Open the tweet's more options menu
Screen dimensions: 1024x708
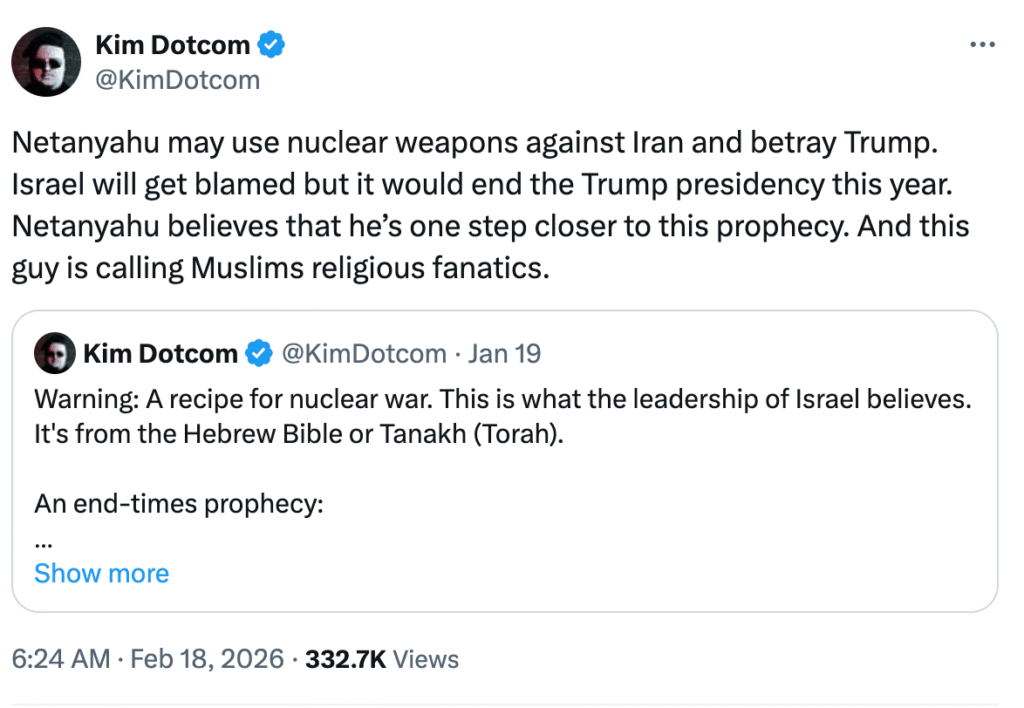point(982,45)
